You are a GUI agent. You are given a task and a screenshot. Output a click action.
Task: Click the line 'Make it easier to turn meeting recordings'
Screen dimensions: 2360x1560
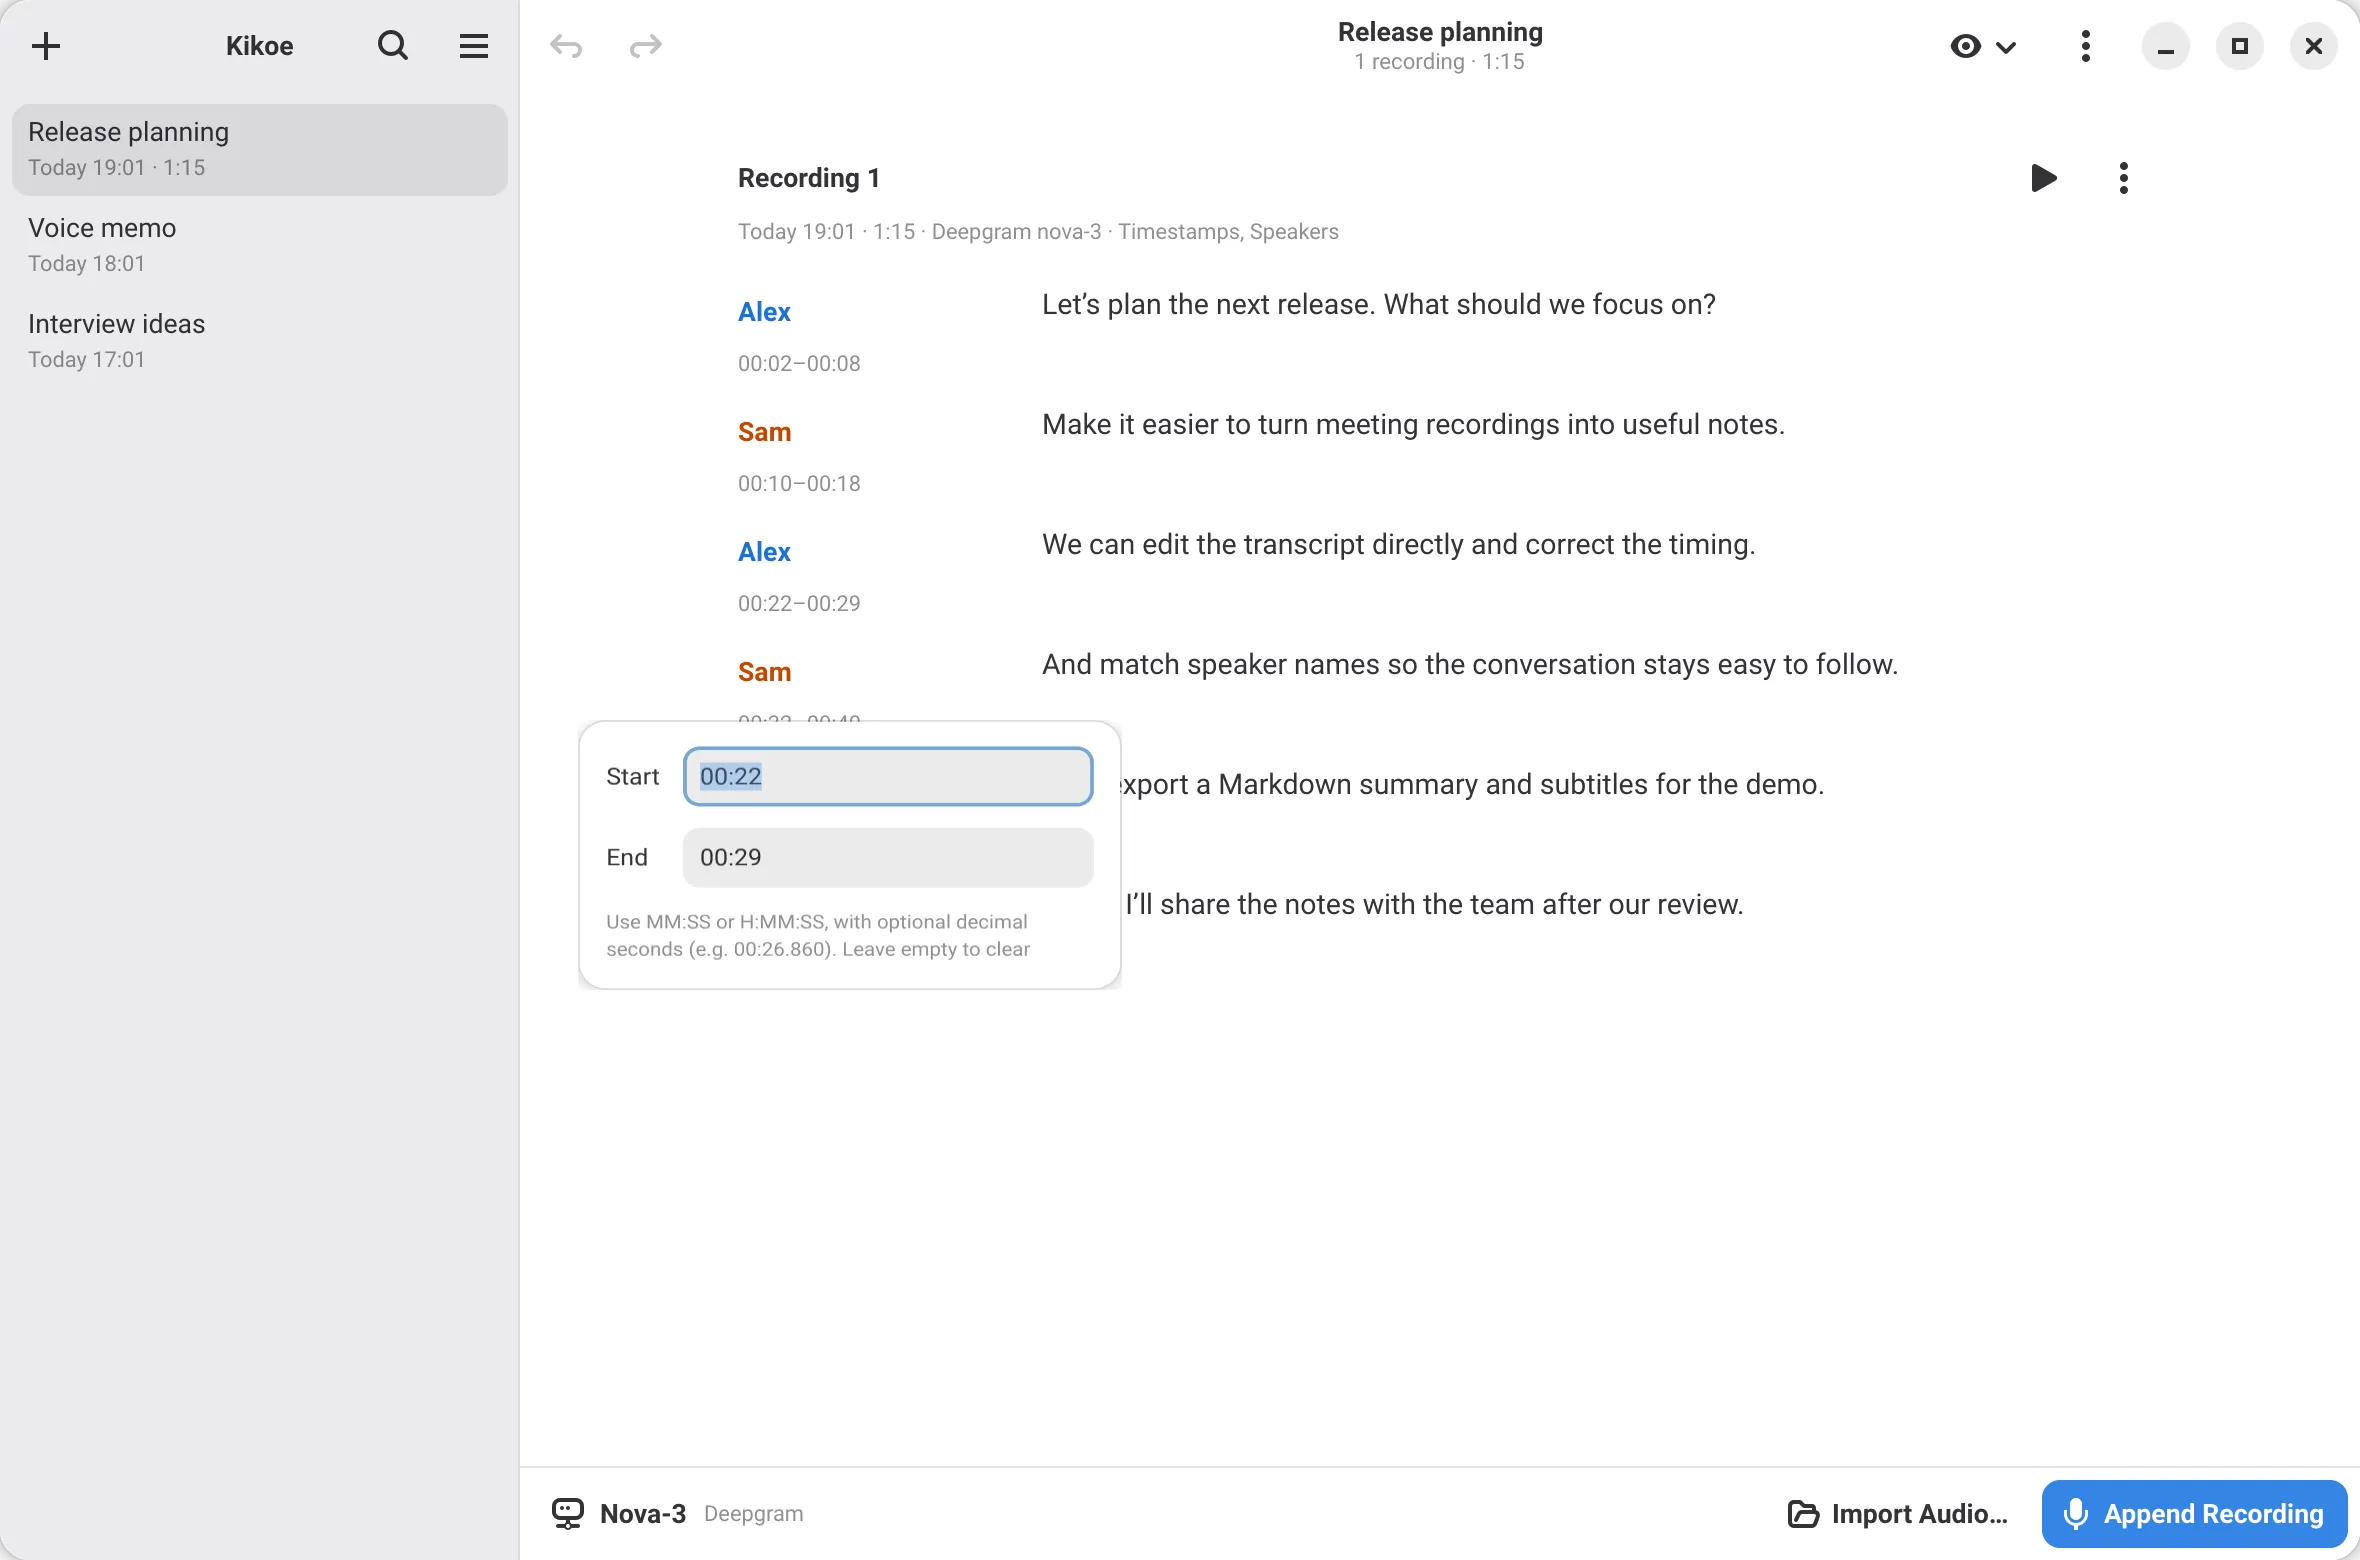tap(1413, 425)
